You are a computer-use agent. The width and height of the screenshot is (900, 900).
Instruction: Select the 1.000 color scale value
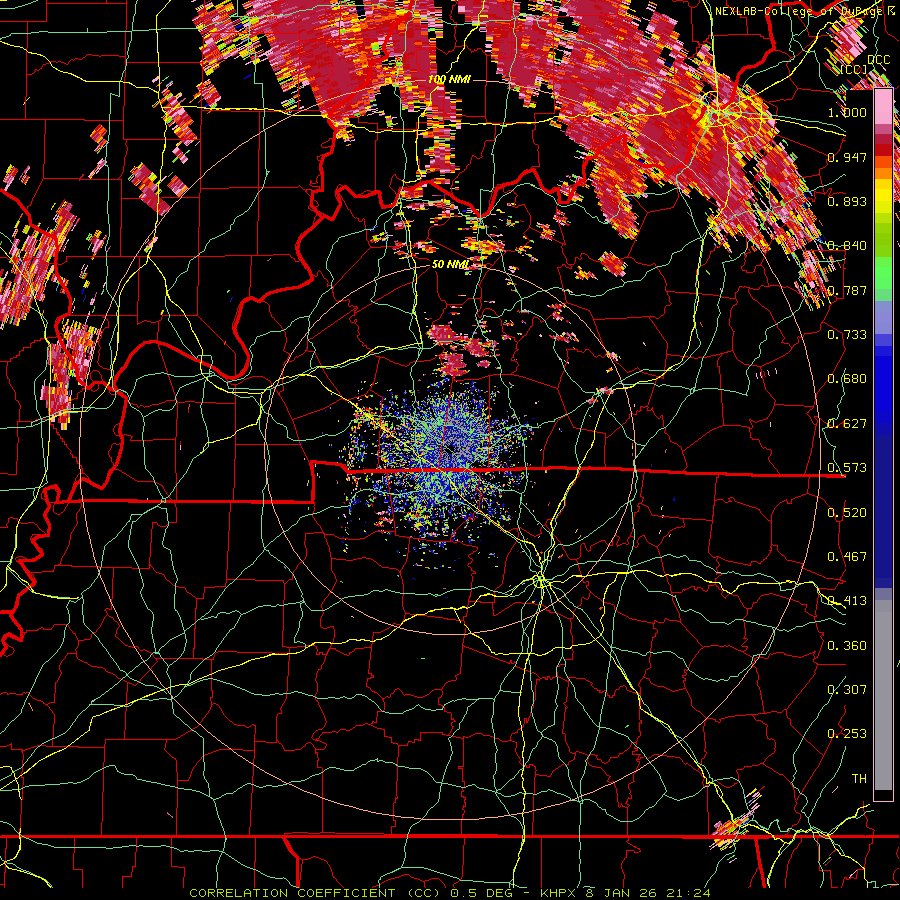[x=847, y=112]
